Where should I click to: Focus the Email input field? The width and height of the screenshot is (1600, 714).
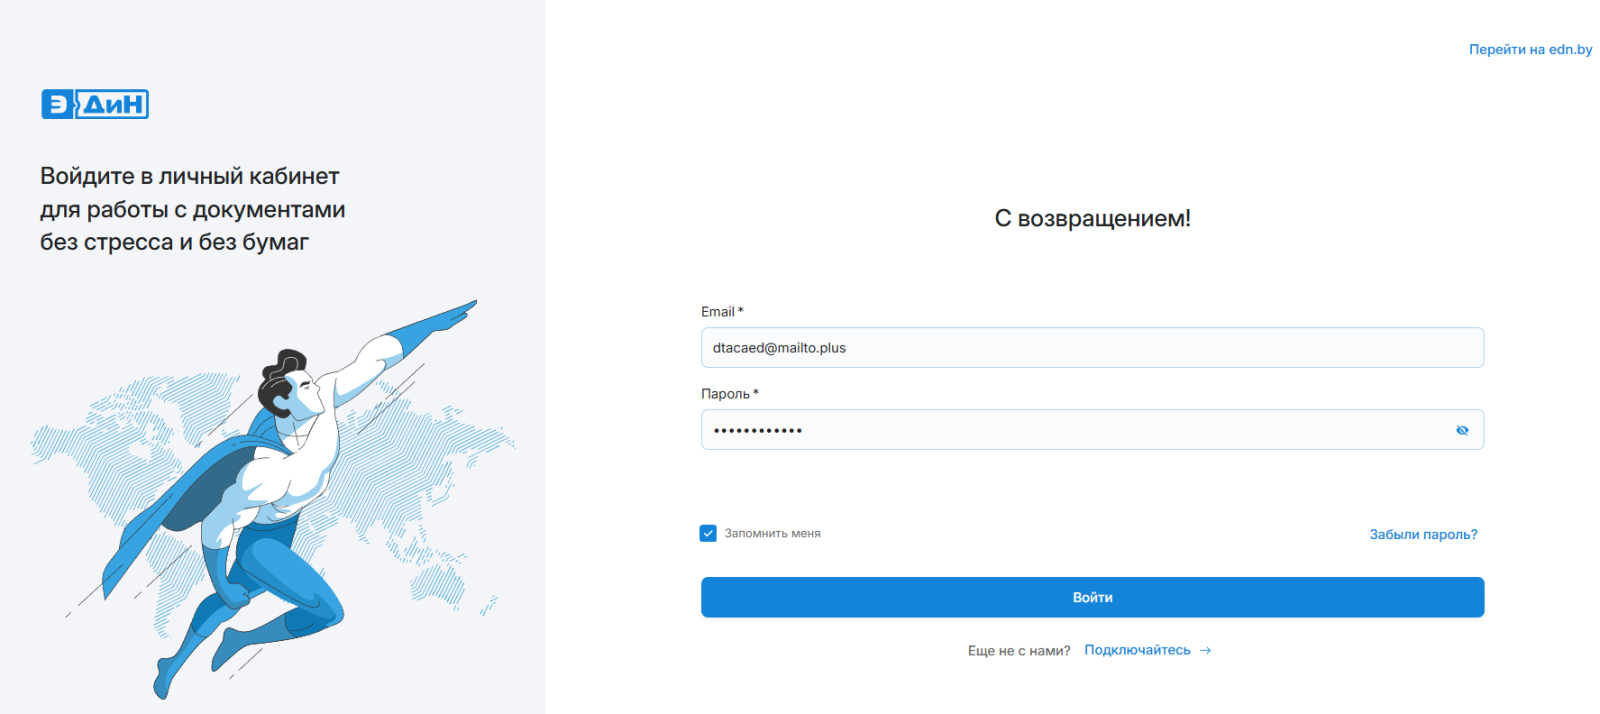click(x=1092, y=348)
